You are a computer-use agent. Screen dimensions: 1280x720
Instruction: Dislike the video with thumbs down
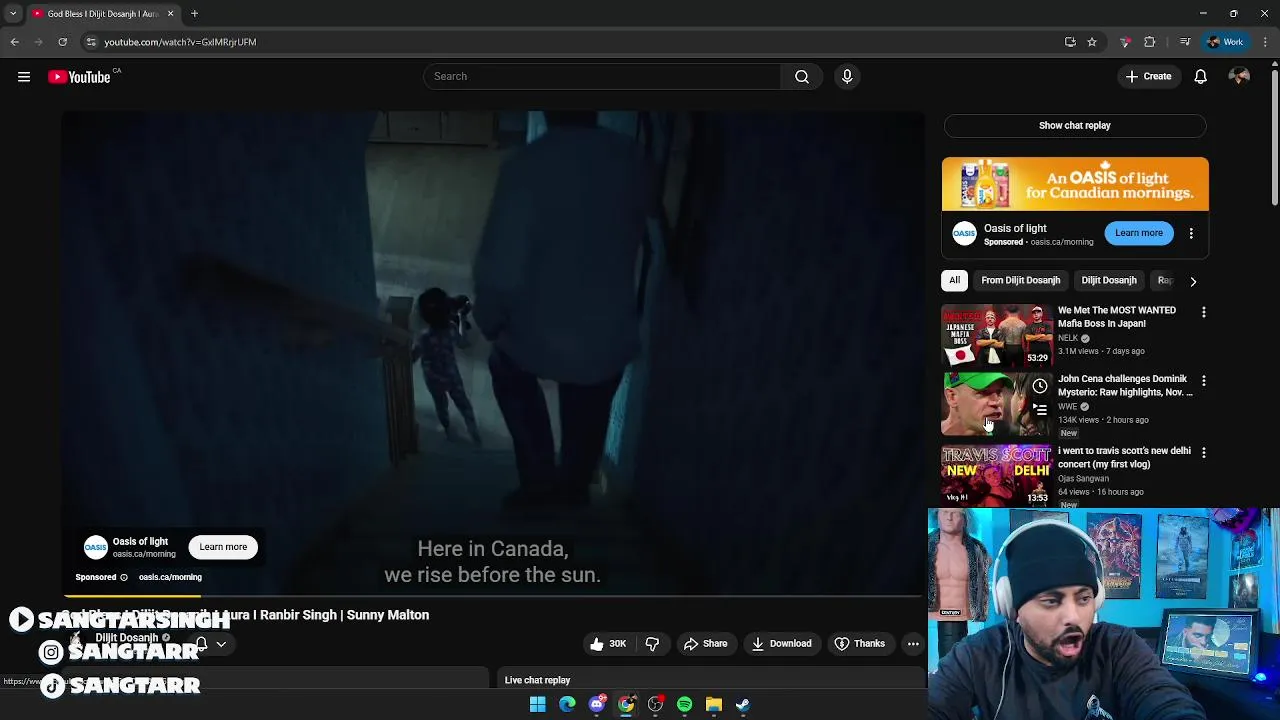[652, 644]
